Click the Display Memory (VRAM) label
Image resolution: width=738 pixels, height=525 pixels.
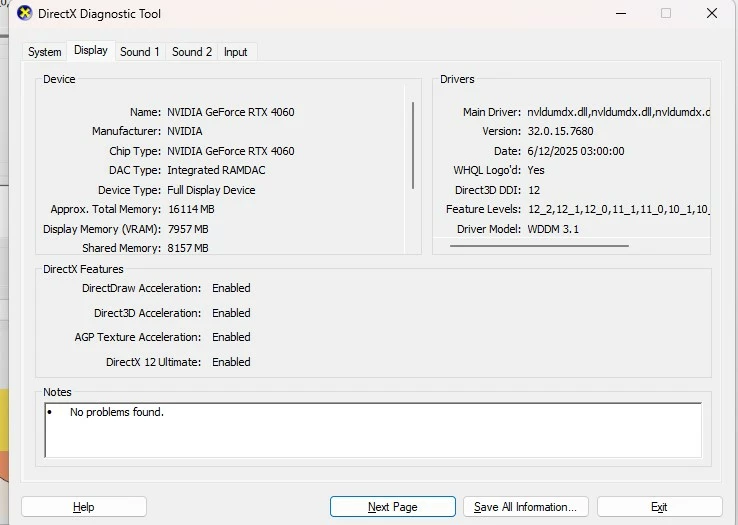[102, 229]
